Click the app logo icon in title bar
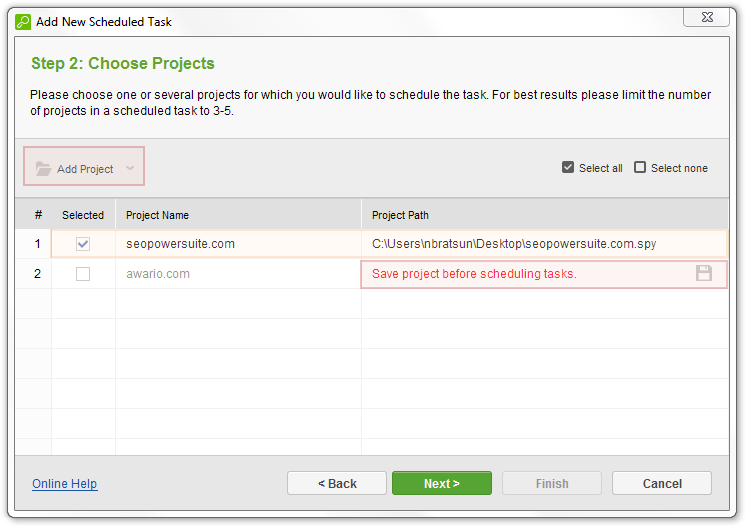 tap(23, 21)
